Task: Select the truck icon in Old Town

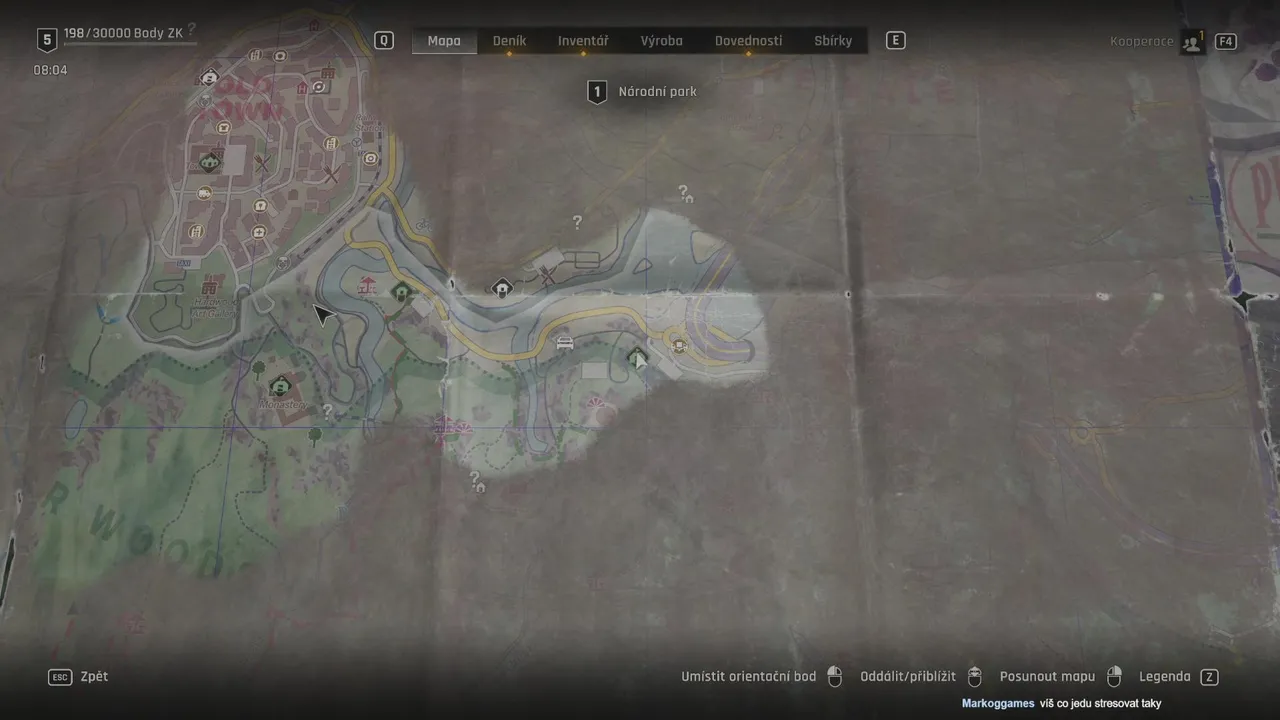Action: tap(204, 193)
